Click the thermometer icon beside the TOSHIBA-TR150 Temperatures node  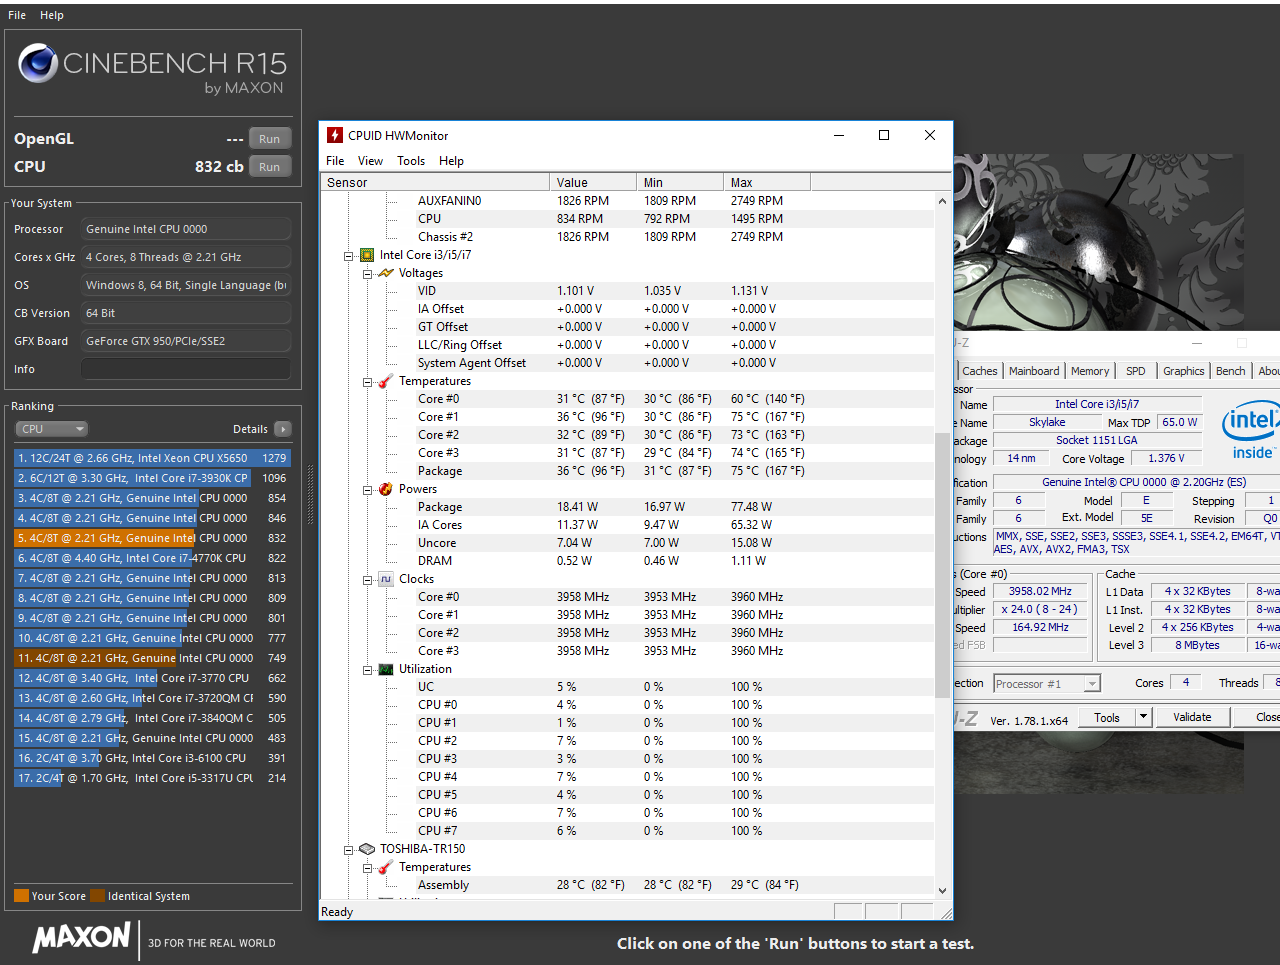pos(386,867)
